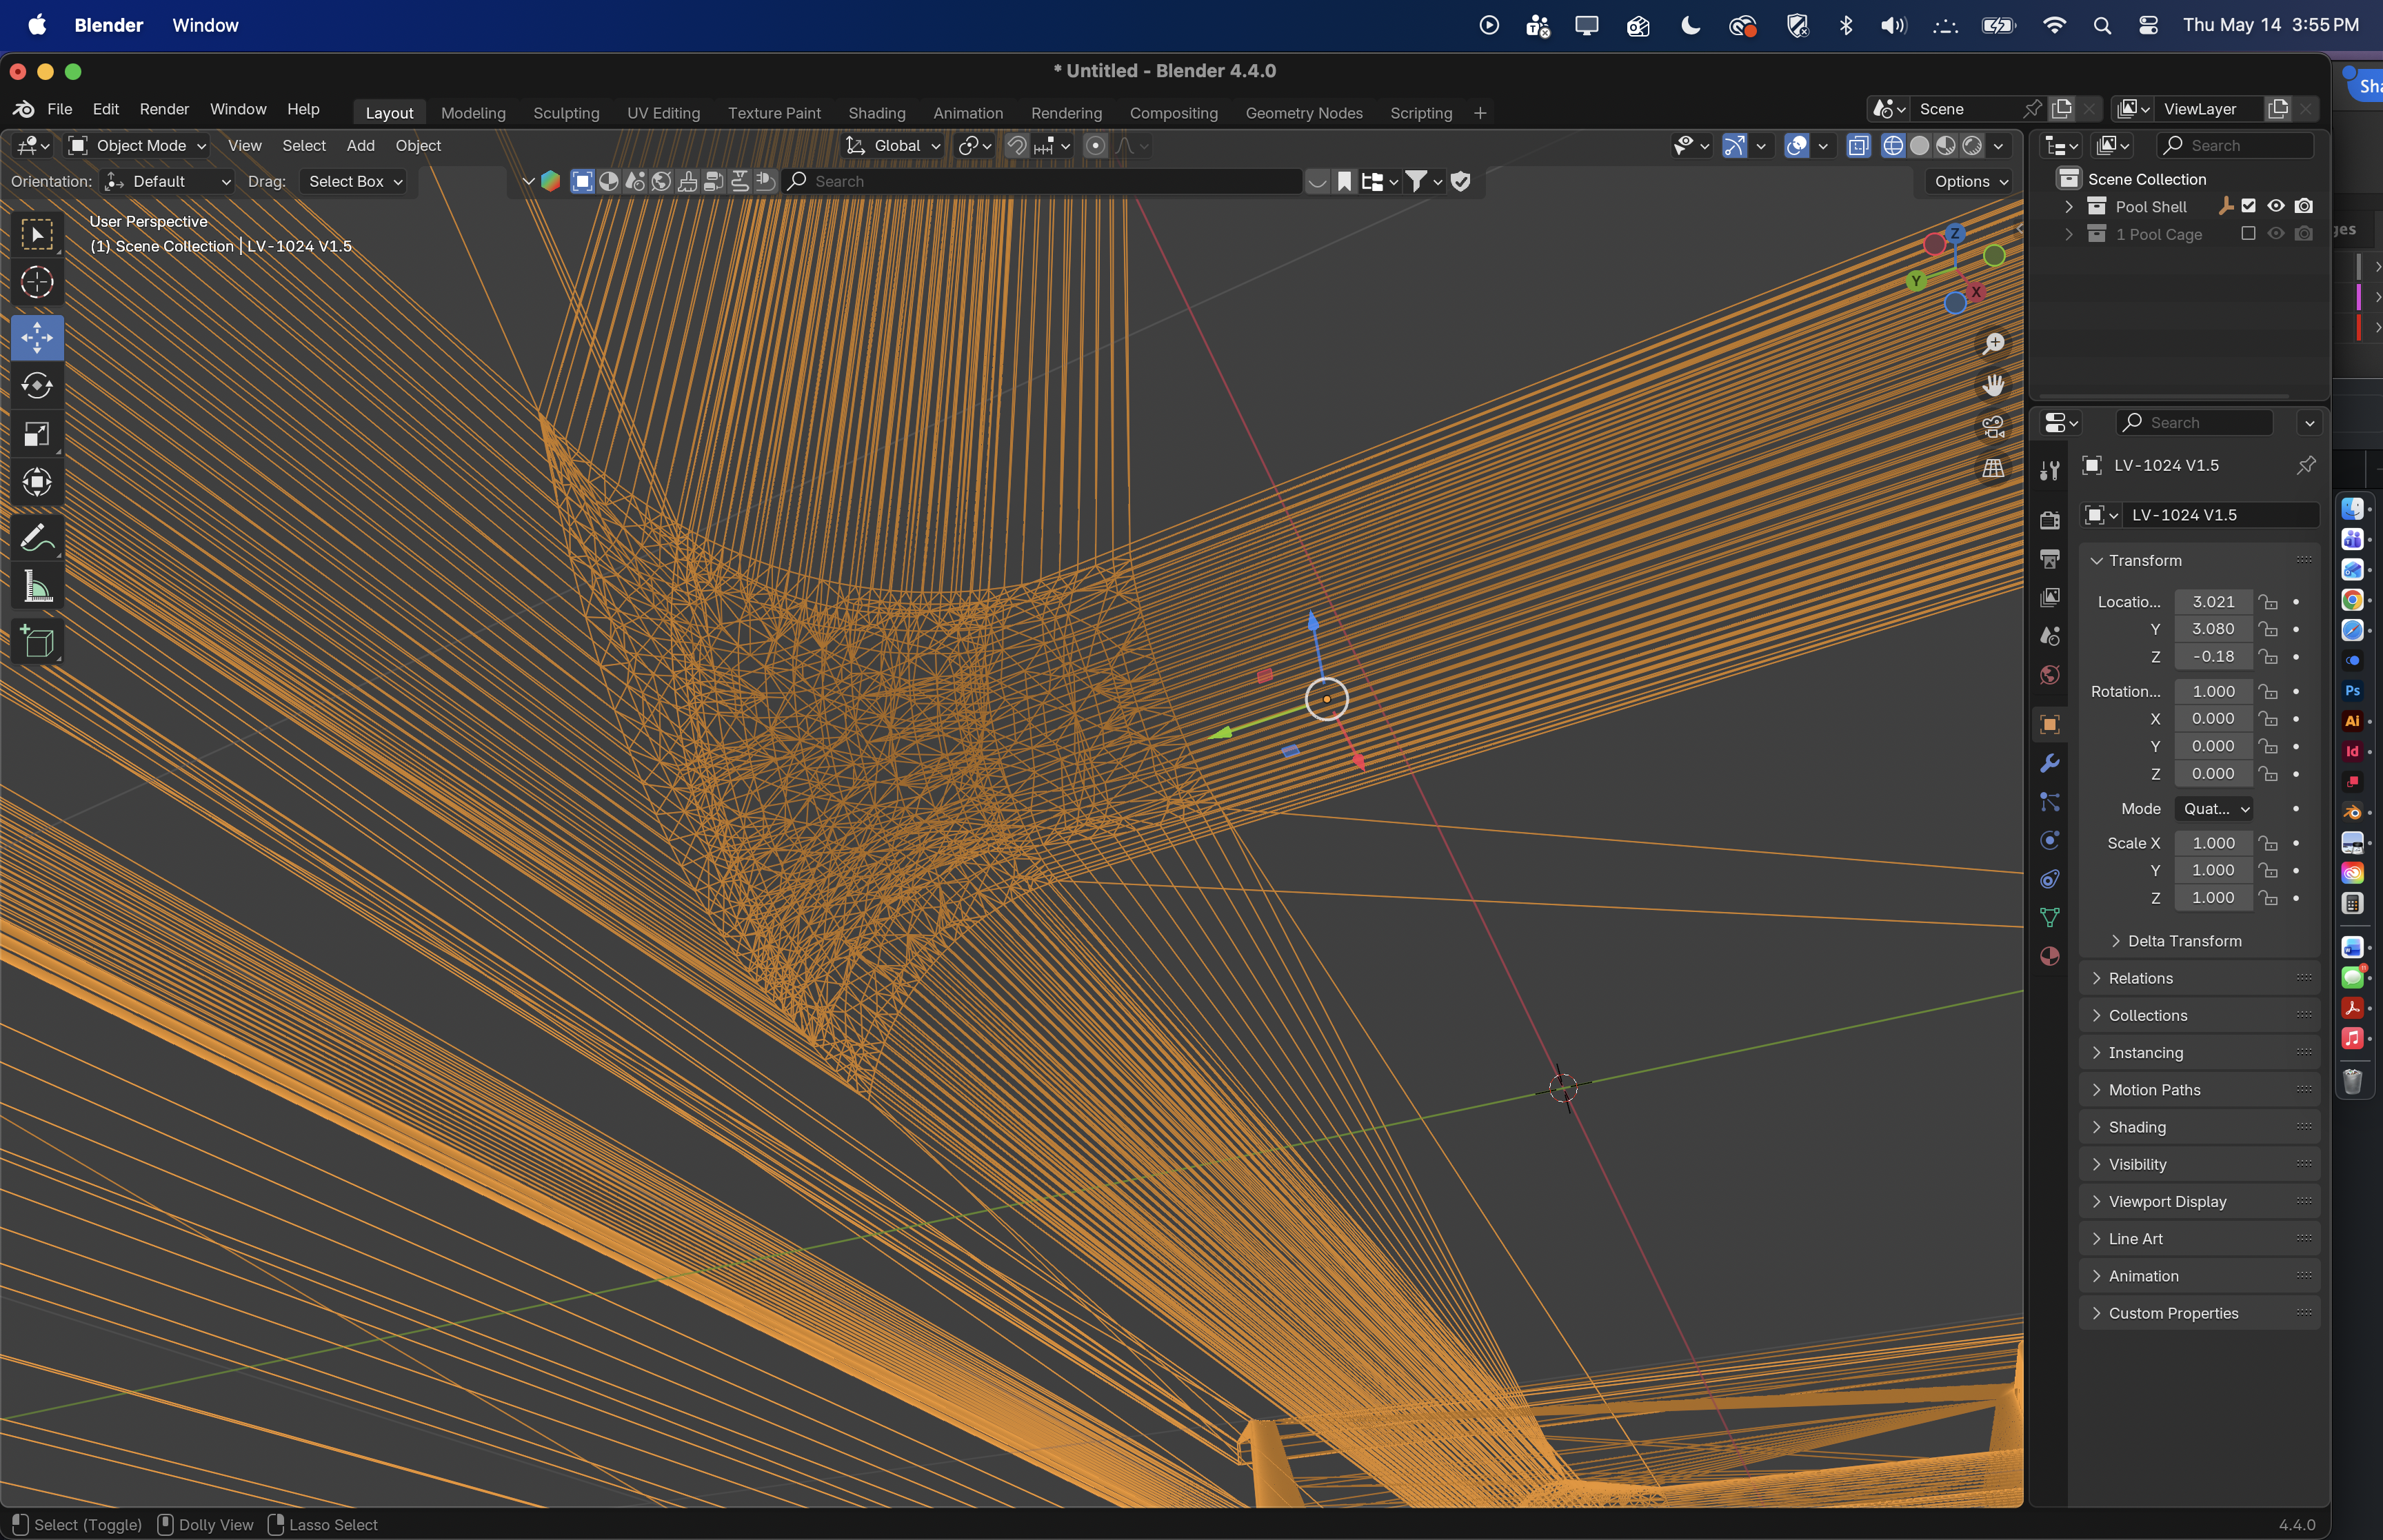2383x1540 pixels.
Task: Open the Object Mode dropdown
Action: tap(137, 146)
